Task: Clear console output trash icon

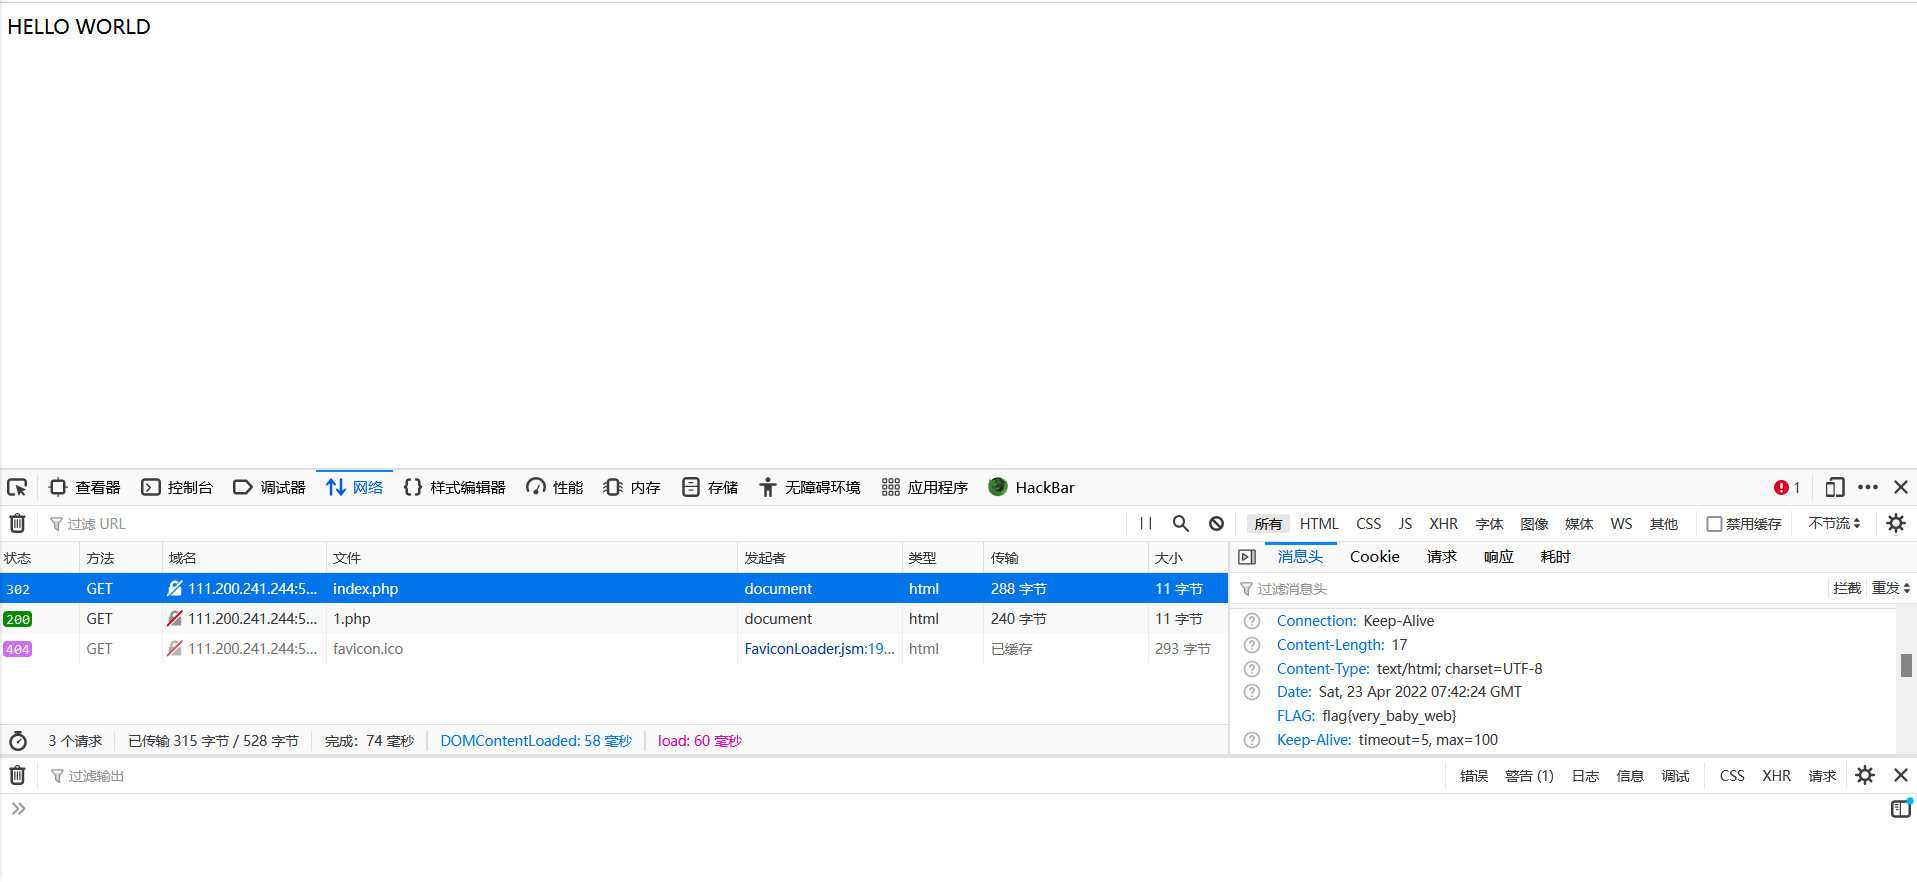Action: (x=17, y=775)
